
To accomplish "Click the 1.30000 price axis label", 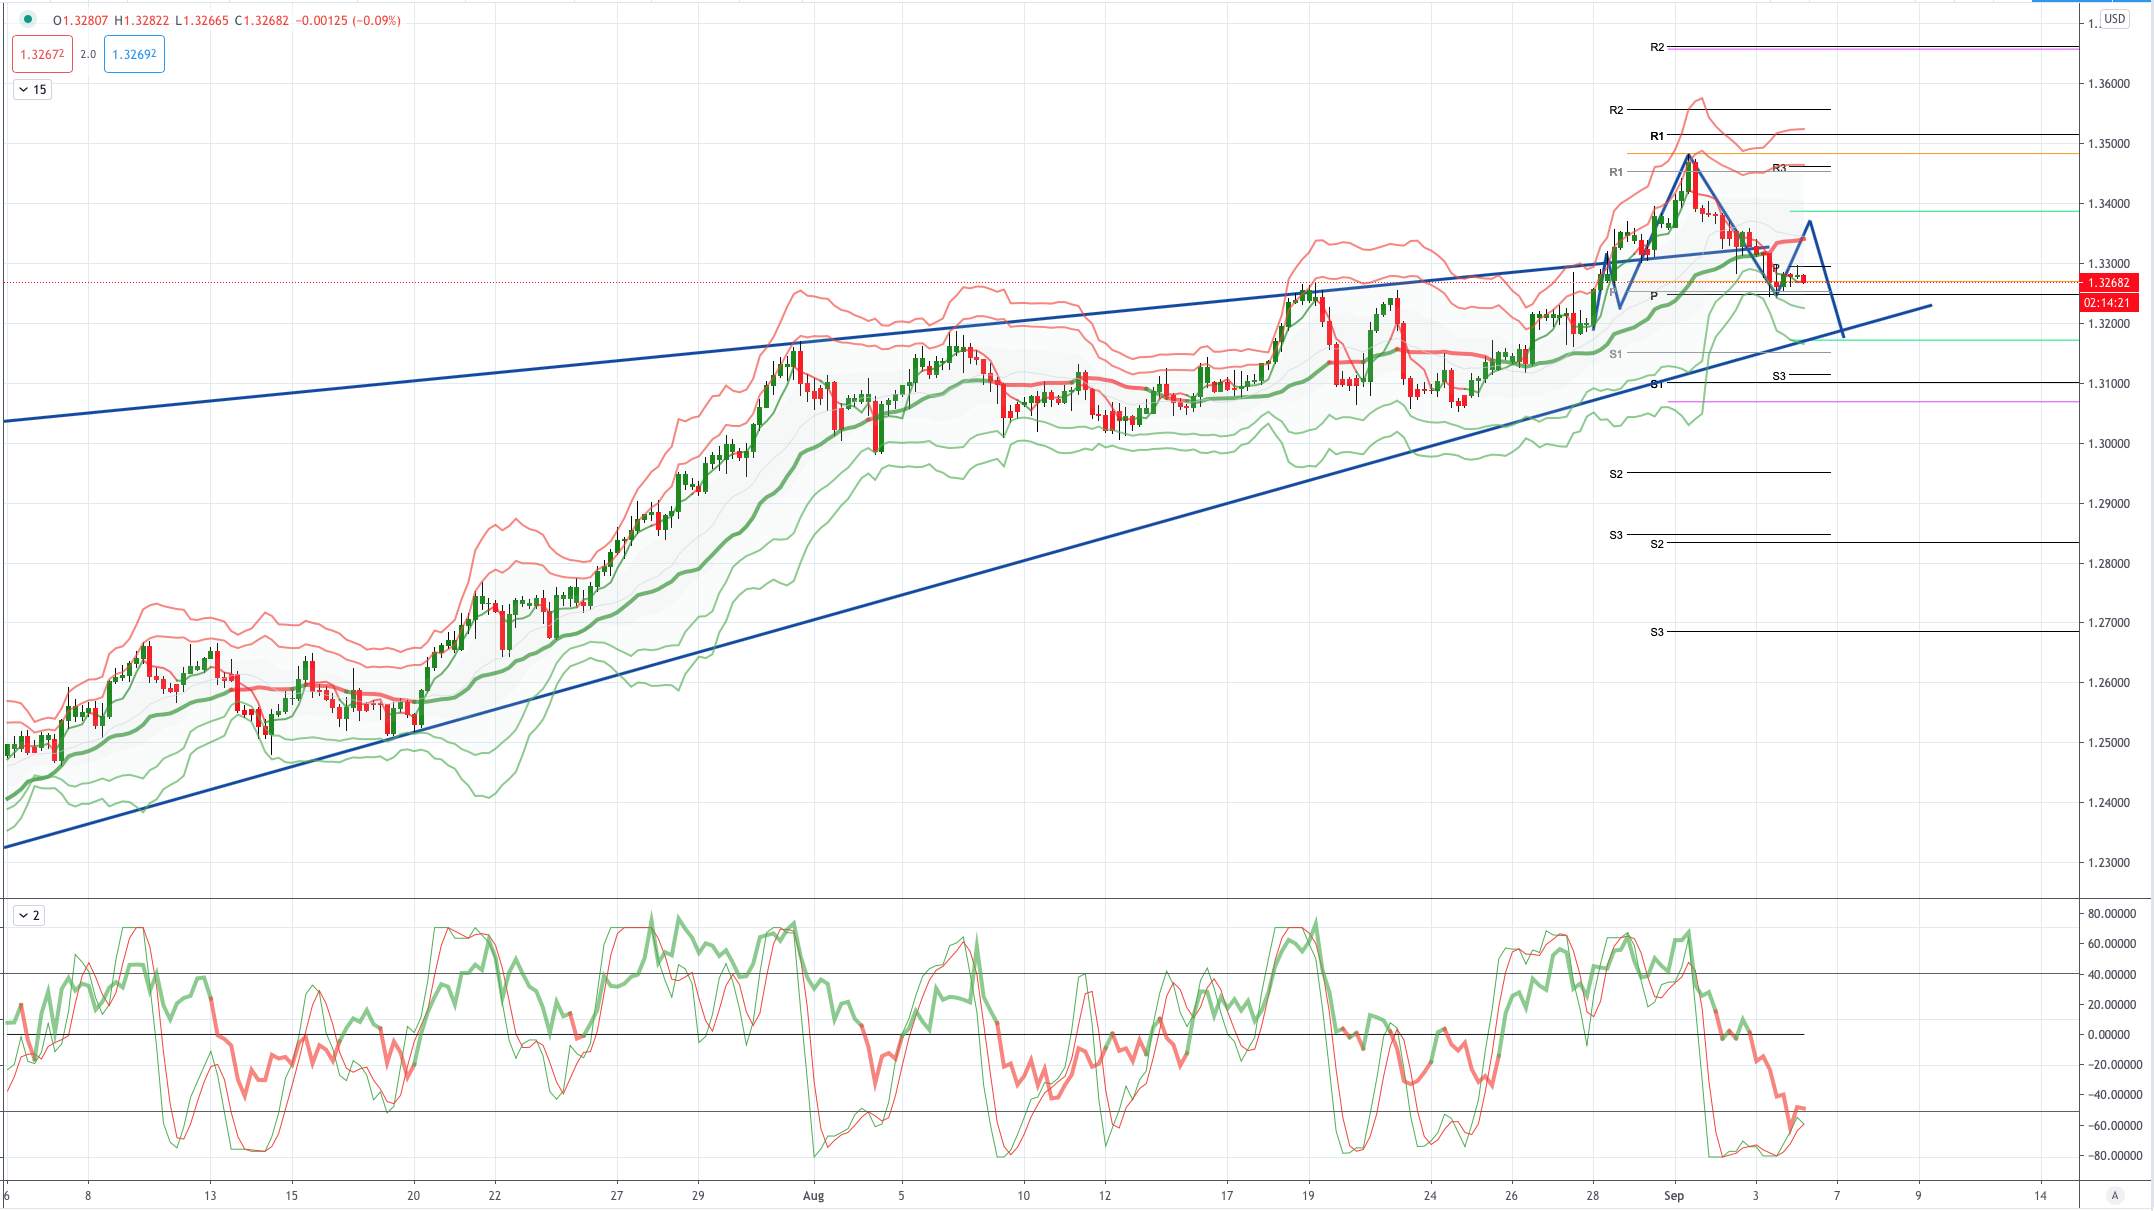I will [2108, 444].
